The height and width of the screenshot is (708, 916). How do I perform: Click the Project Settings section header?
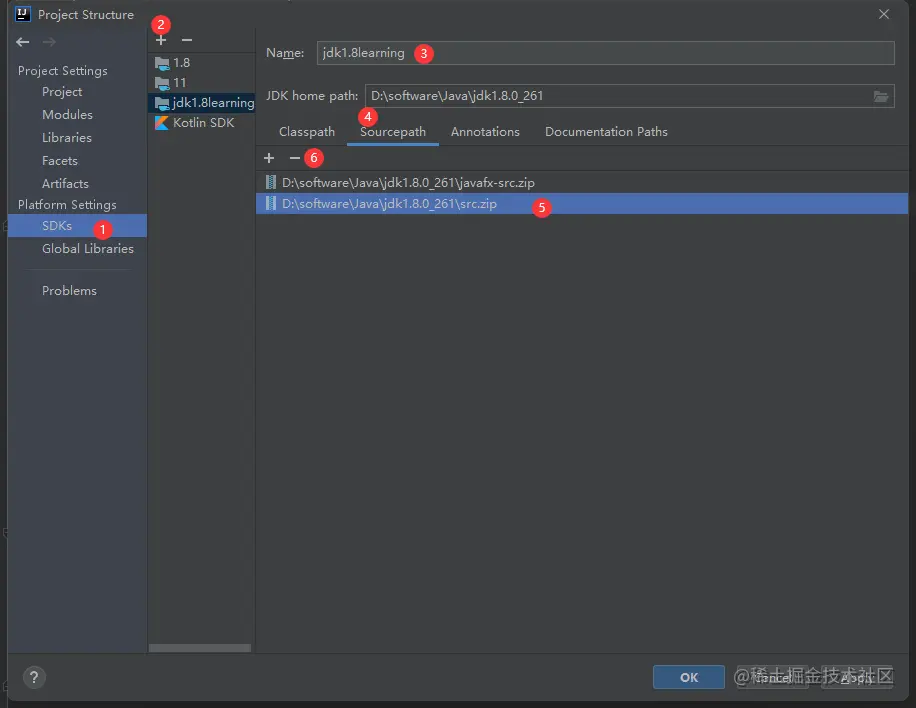(x=63, y=71)
